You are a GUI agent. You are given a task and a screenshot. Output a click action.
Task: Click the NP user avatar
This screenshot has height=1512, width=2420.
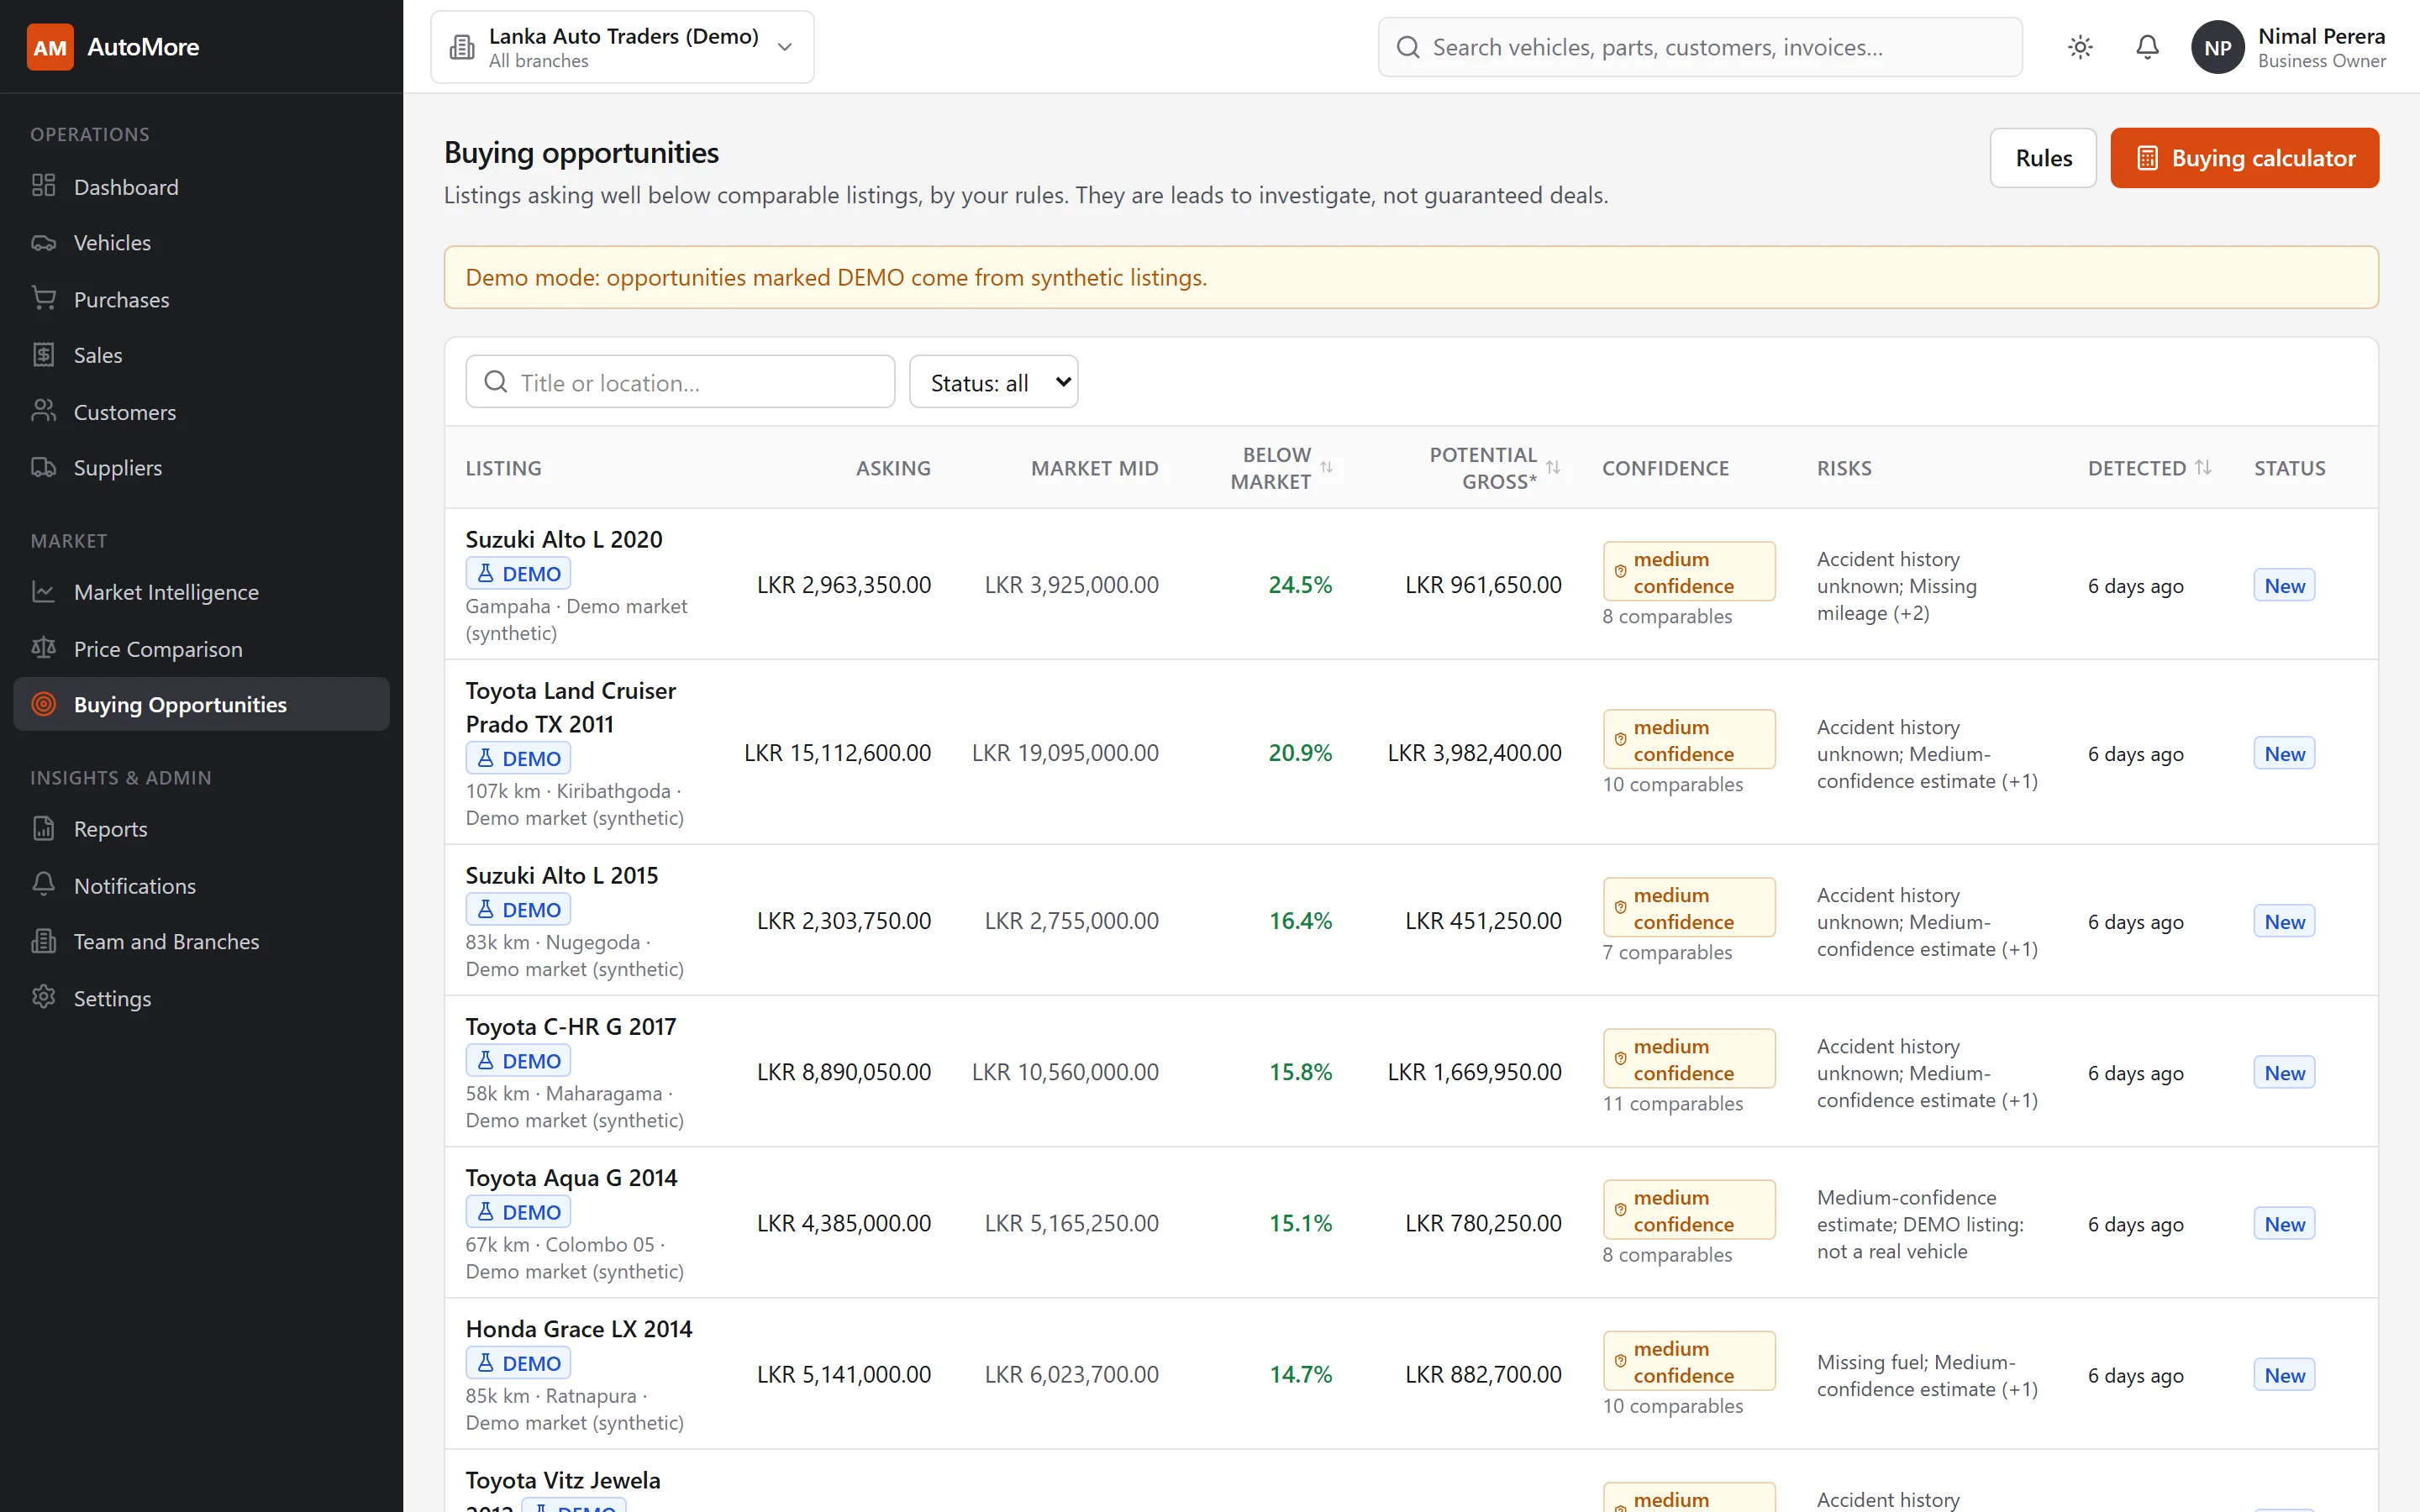coord(2217,47)
